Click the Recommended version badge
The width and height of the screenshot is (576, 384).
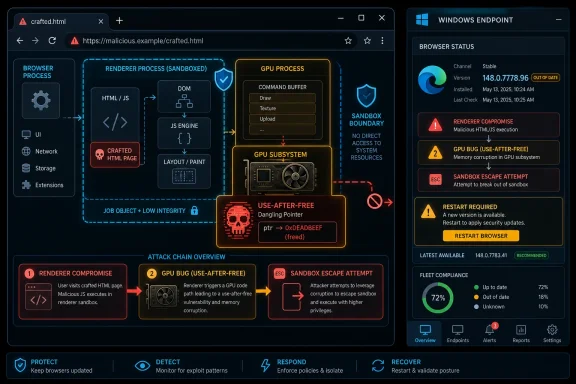coord(531,255)
